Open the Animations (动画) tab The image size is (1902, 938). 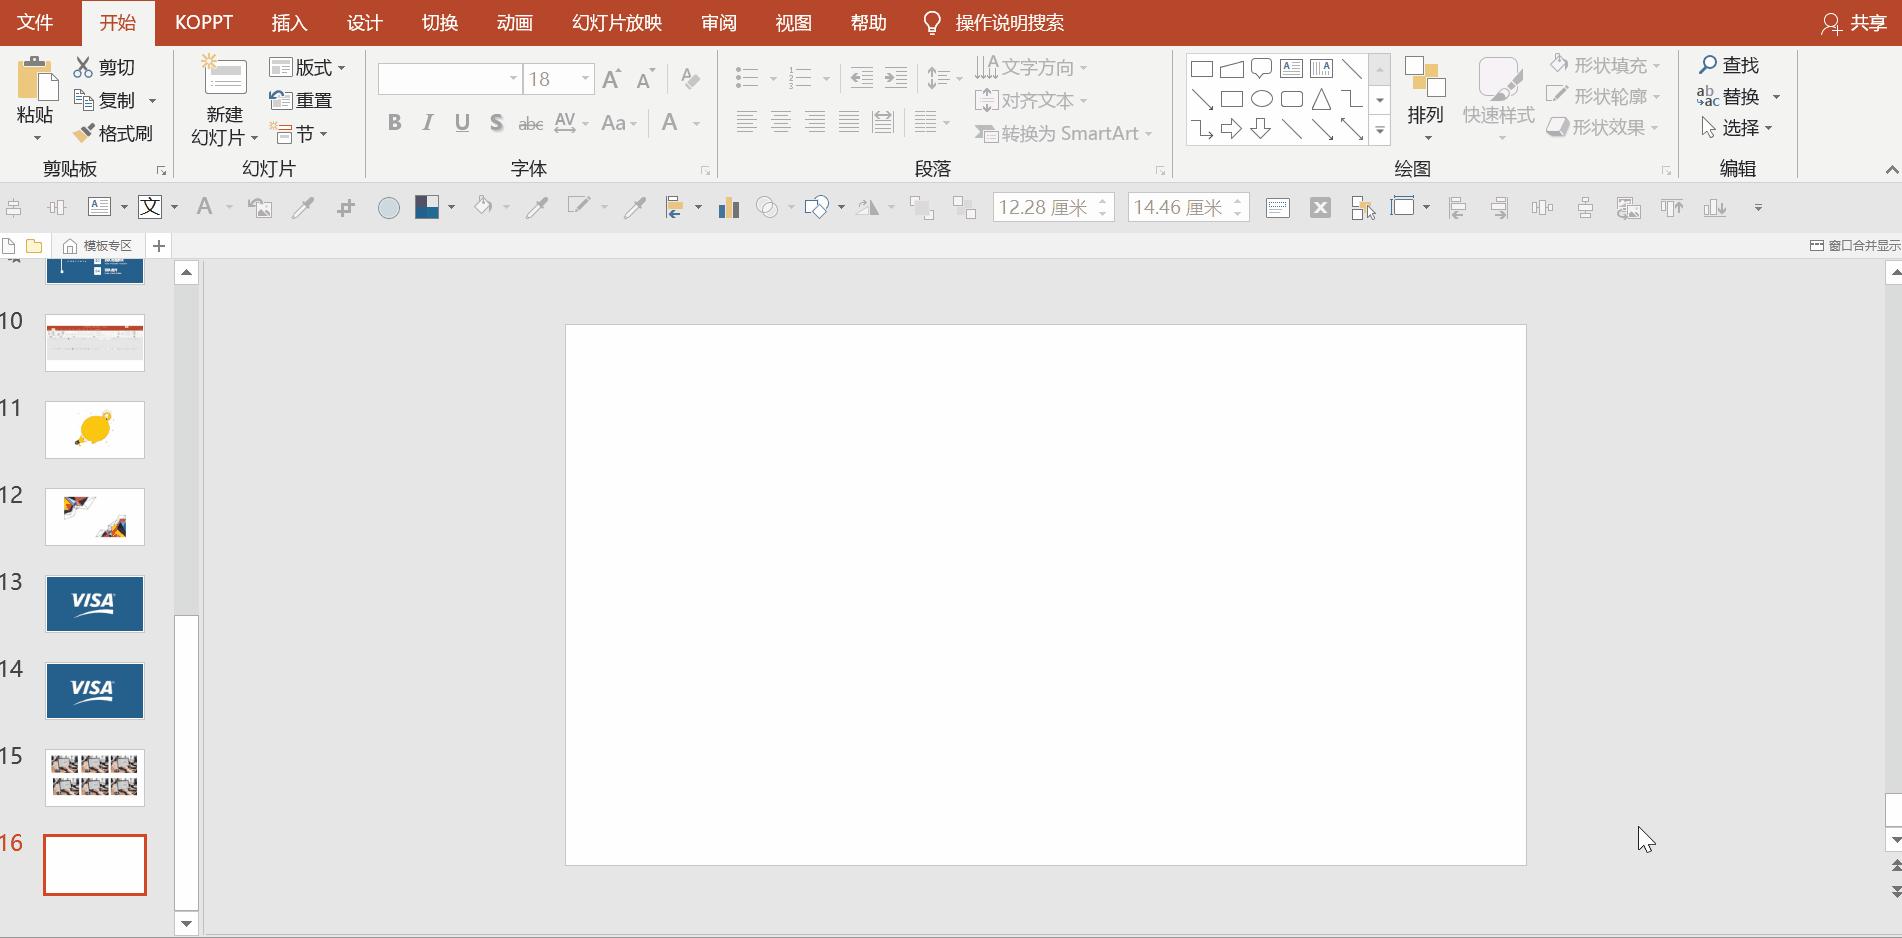[x=514, y=23]
